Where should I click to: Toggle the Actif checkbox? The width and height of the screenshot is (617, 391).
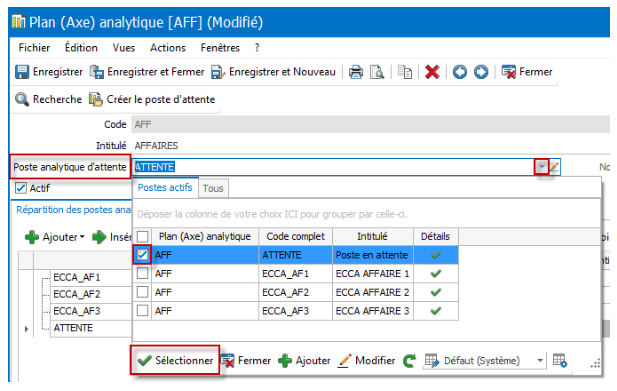(x=20, y=188)
